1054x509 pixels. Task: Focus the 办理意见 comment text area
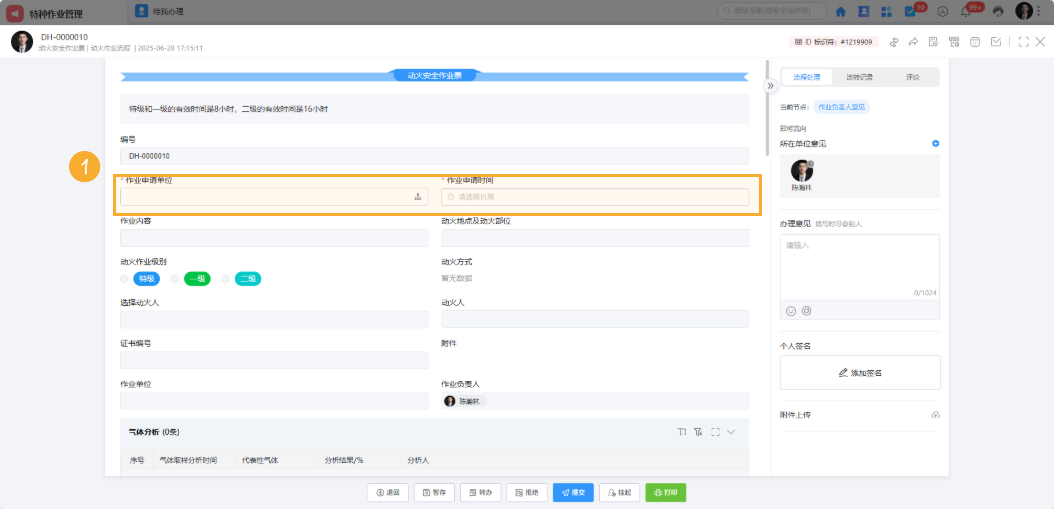tap(860, 266)
